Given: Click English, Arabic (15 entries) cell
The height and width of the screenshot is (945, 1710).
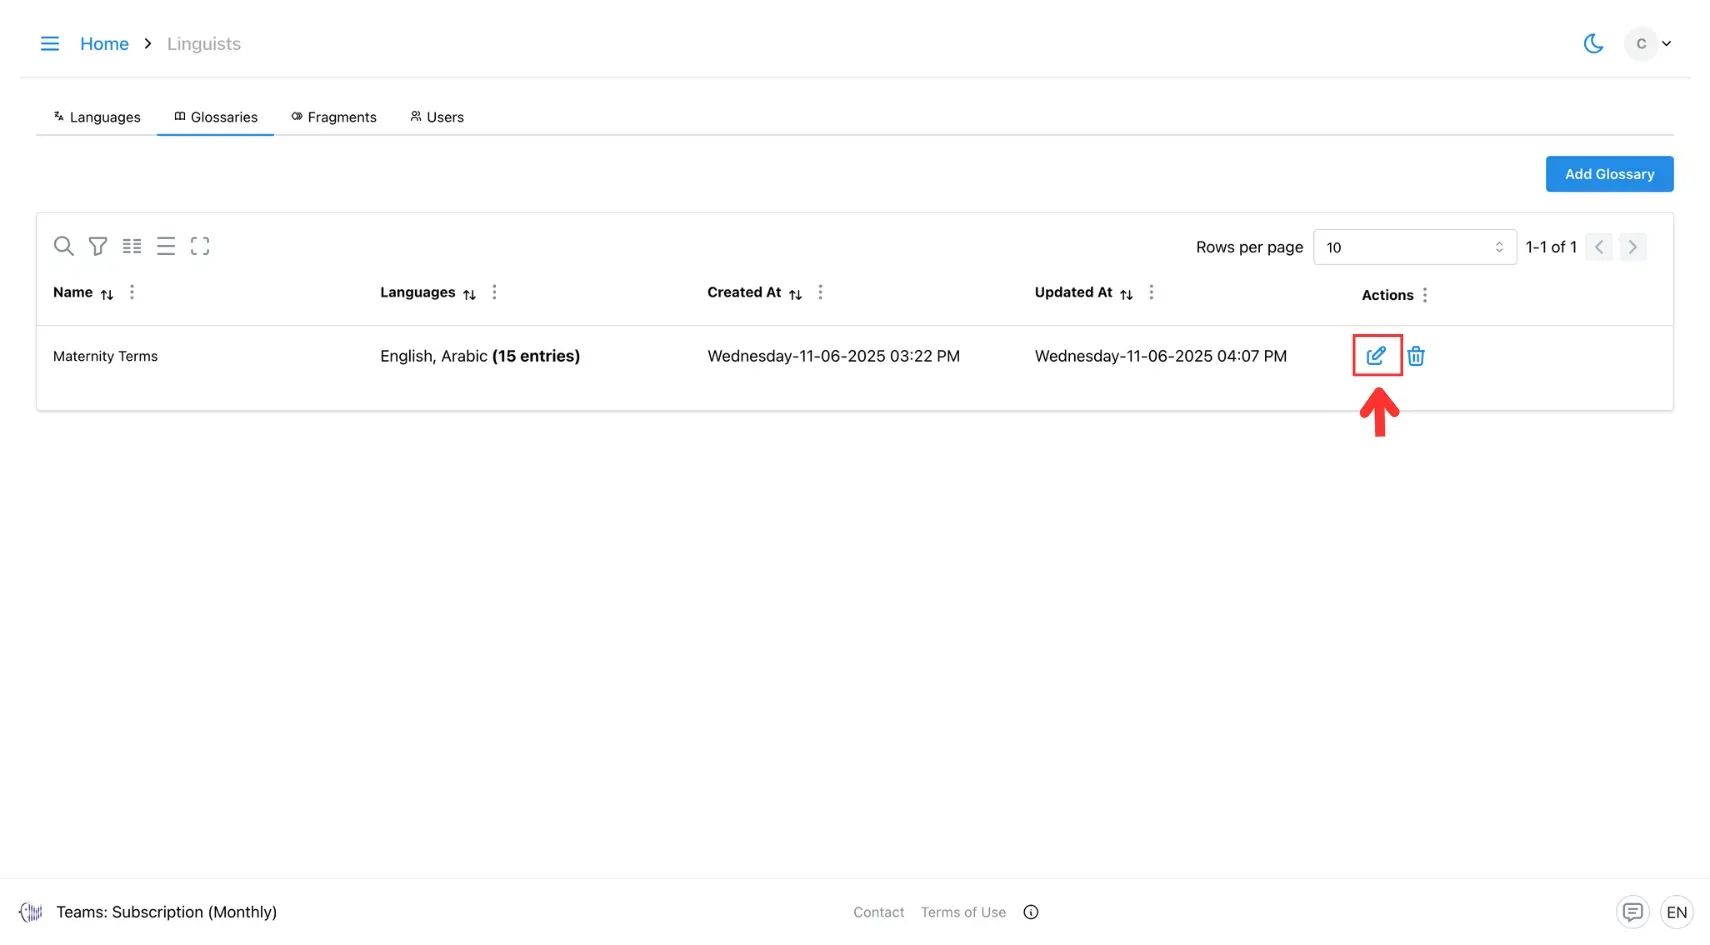Looking at the screenshot, I should [x=480, y=356].
